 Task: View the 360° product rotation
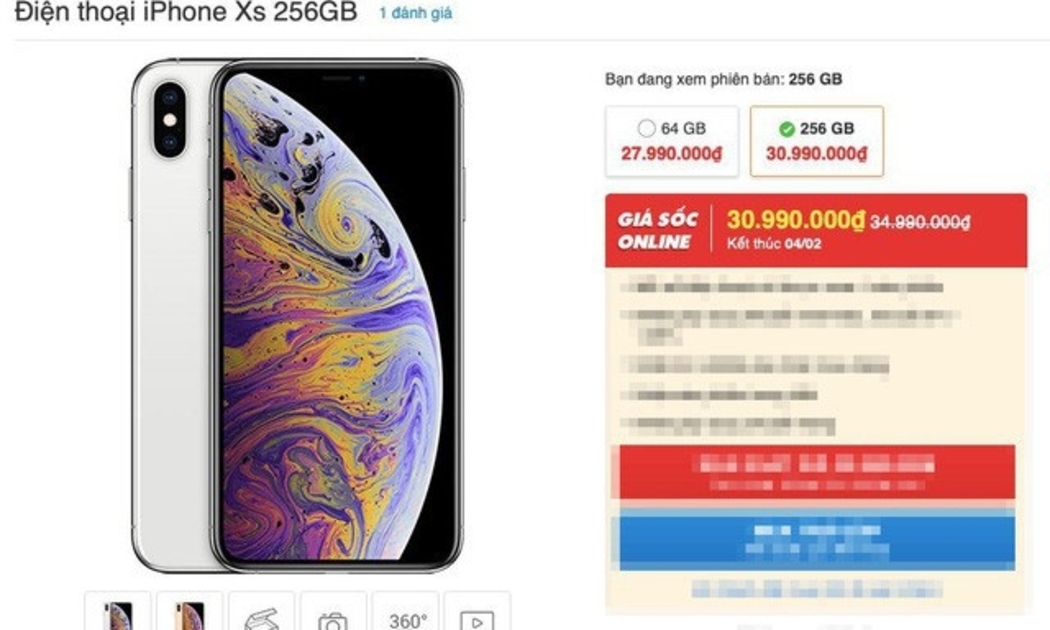(x=406, y=612)
